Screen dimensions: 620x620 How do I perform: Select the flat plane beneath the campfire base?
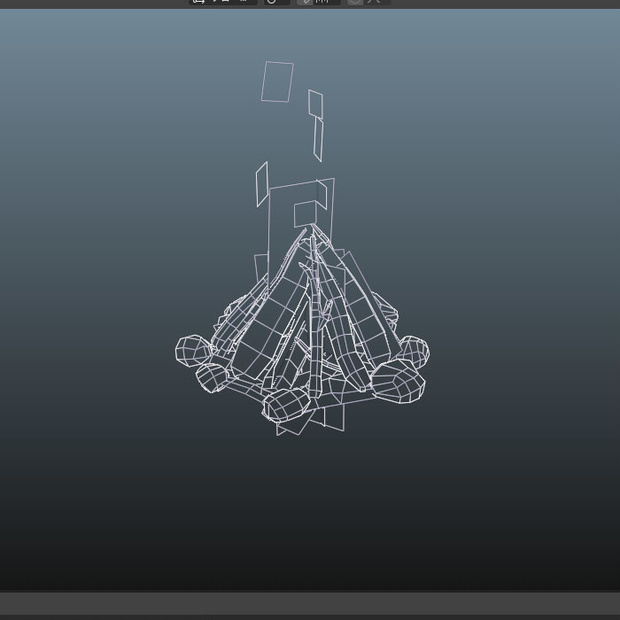(334, 419)
